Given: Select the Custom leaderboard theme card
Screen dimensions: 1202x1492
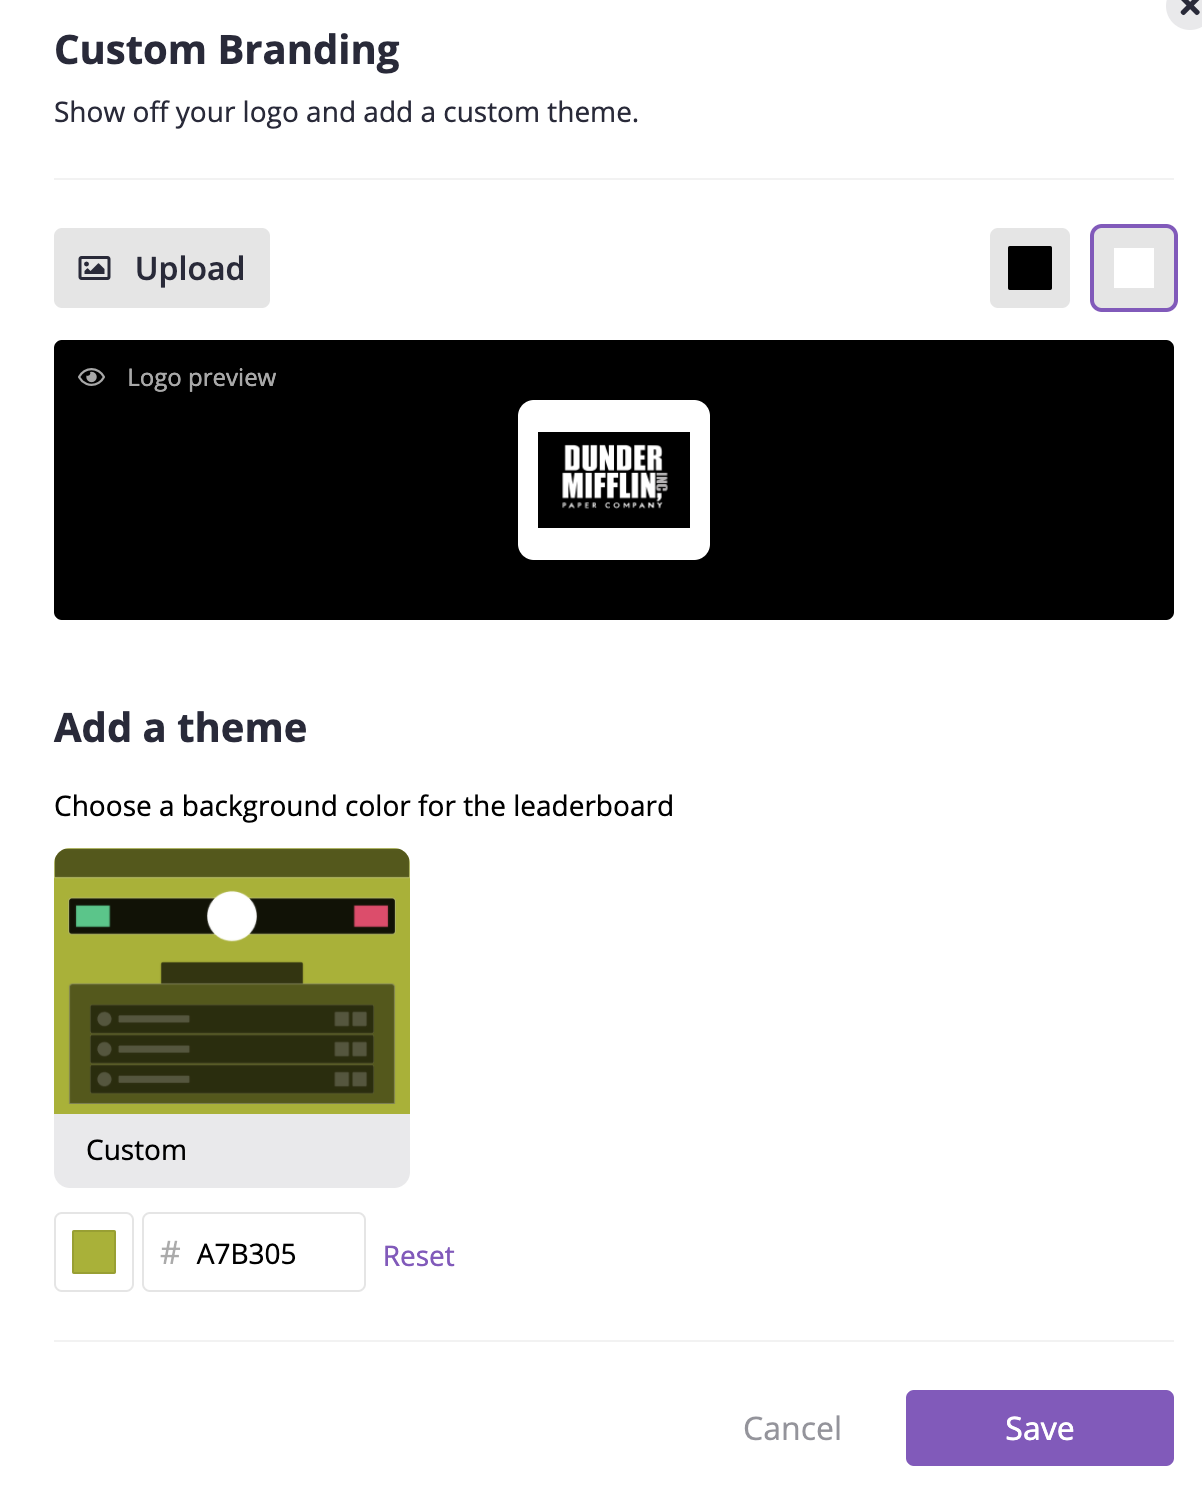Looking at the screenshot, I should [232, 1018].
